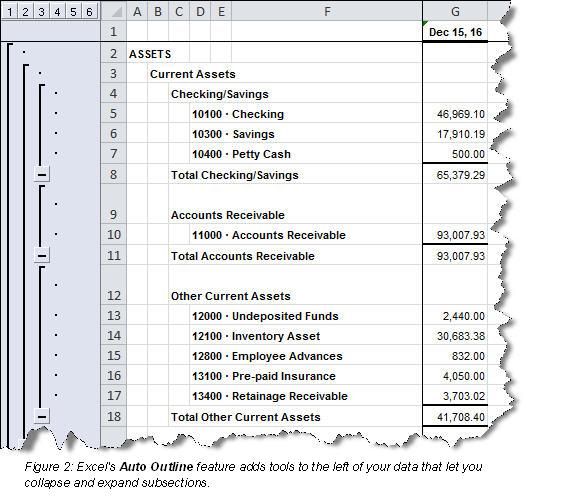Select the 3,703.02 value cell
The height and width of the screenshot is (501, 580).
point(455,396)
